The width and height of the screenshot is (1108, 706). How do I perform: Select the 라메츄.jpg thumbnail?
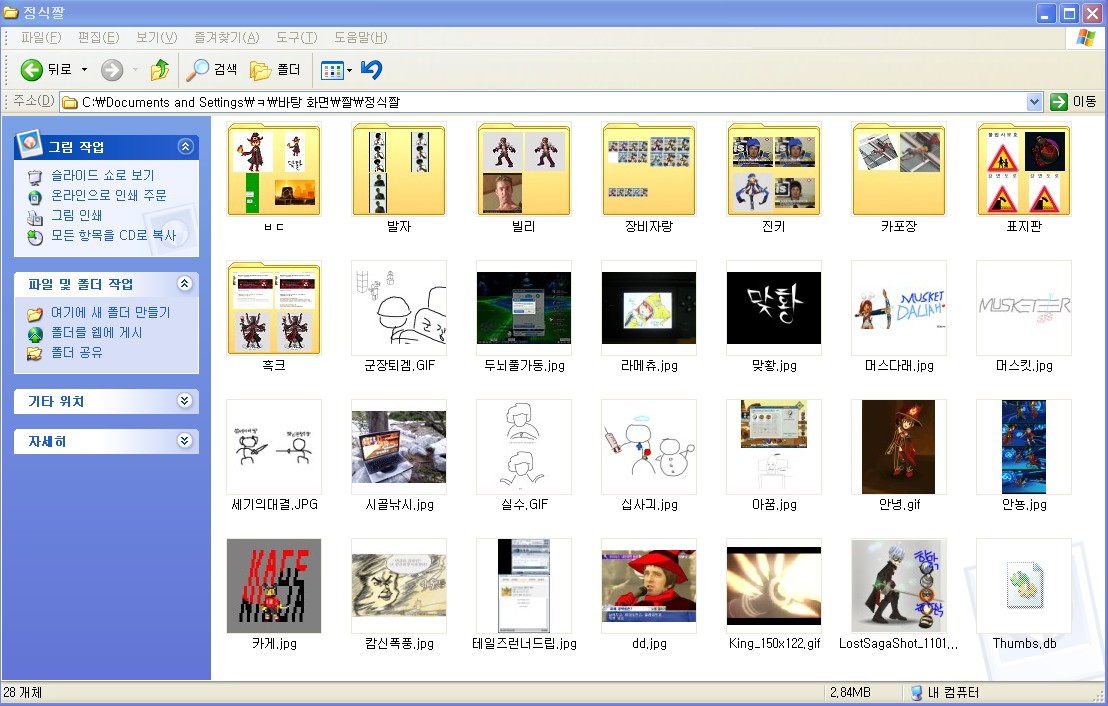(649, 308)
